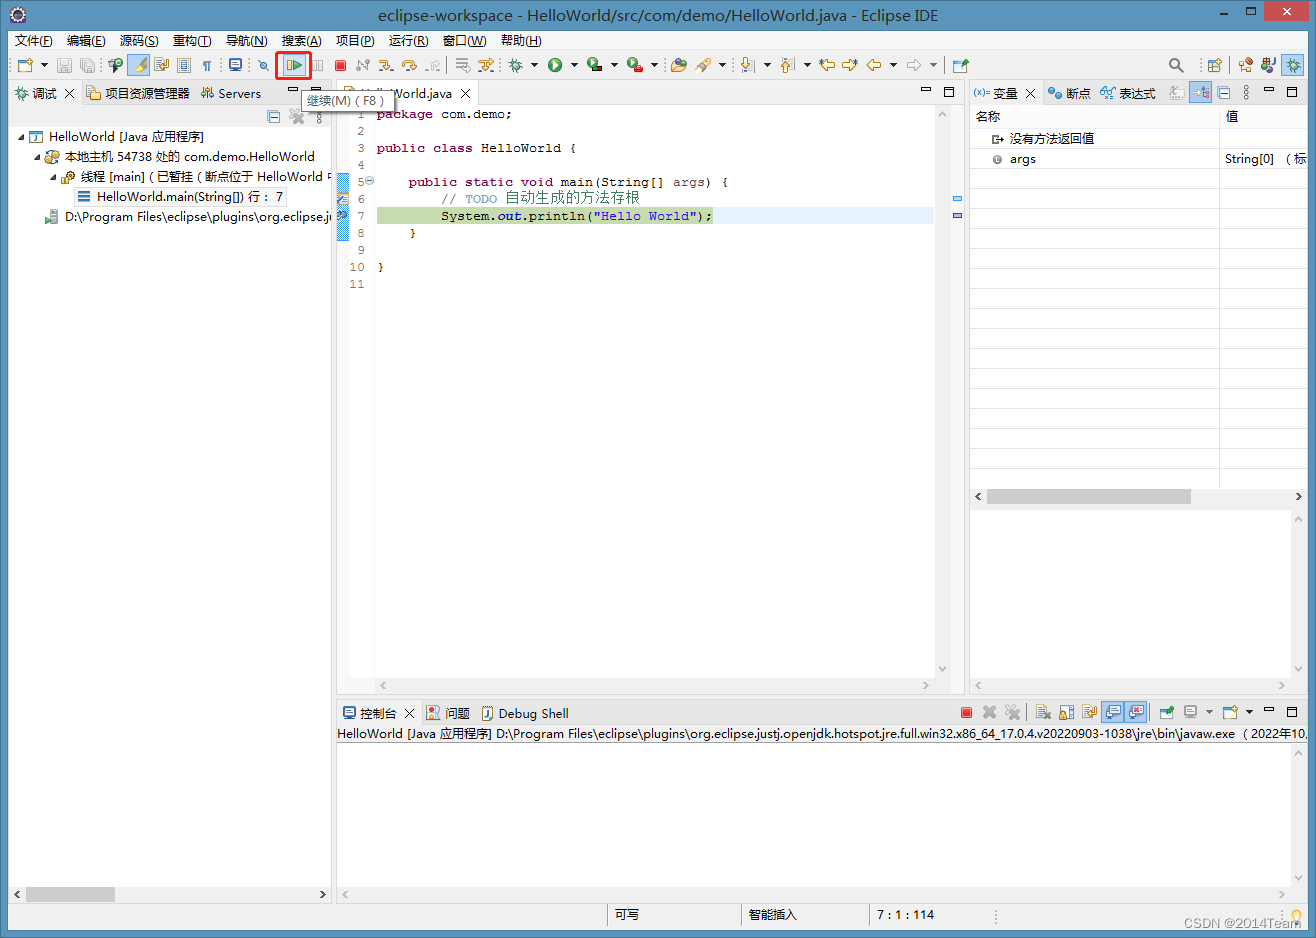Toggle Show Console on standard output change
Image resolution: width=1316 pixels, height=938 pixels.
(x=1113, y=713)
